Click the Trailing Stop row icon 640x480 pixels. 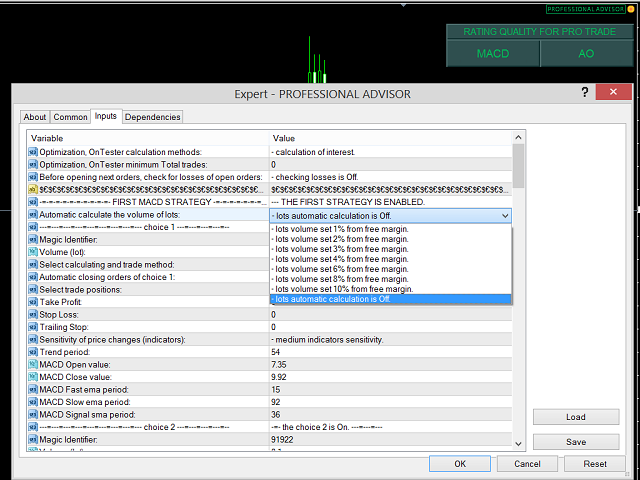pyautogui.click(x=33, y=327)
